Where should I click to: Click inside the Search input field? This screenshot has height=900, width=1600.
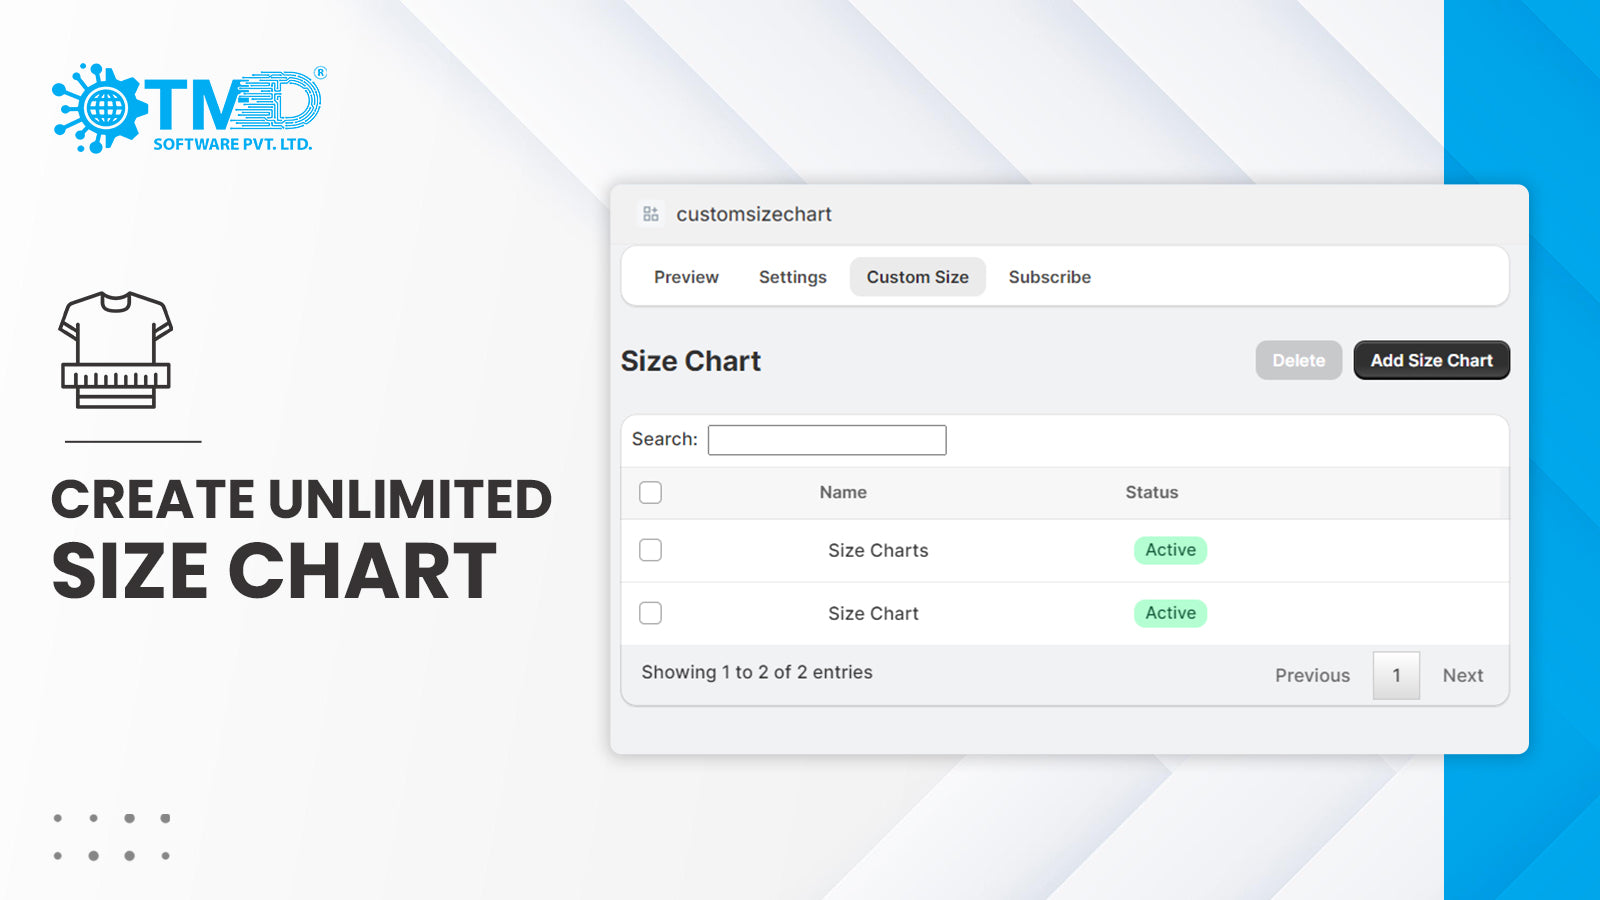point(827,440)
